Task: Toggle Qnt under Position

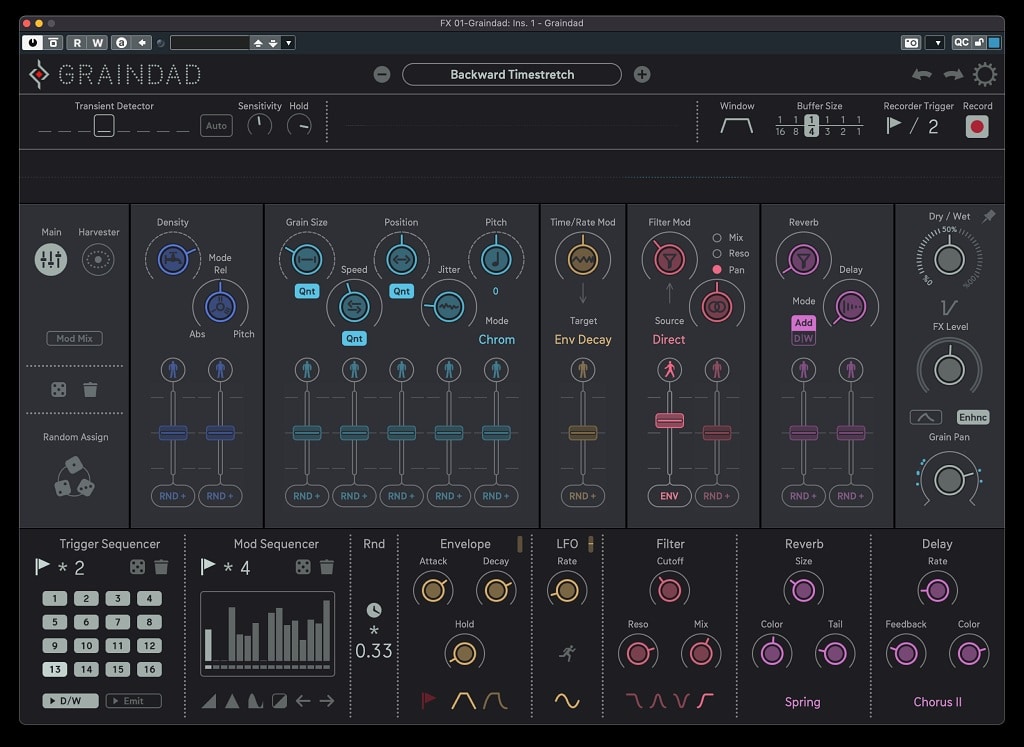Action: (402, 291)
